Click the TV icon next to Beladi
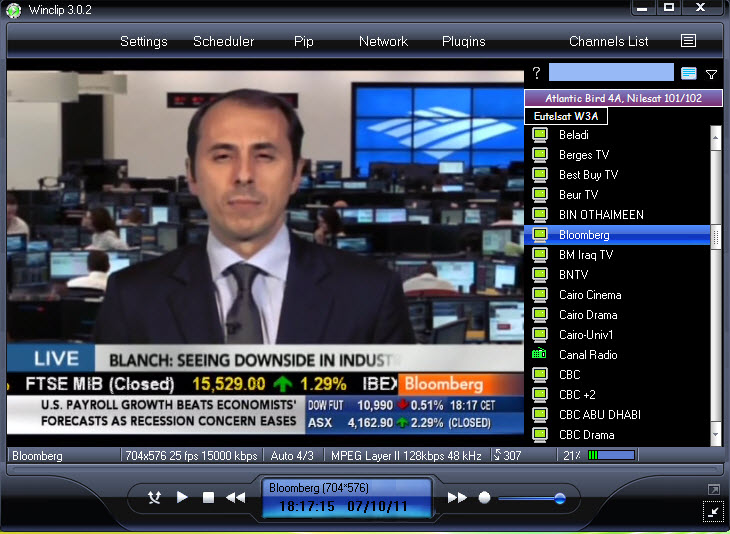730x534 pixels. point(540,135)
